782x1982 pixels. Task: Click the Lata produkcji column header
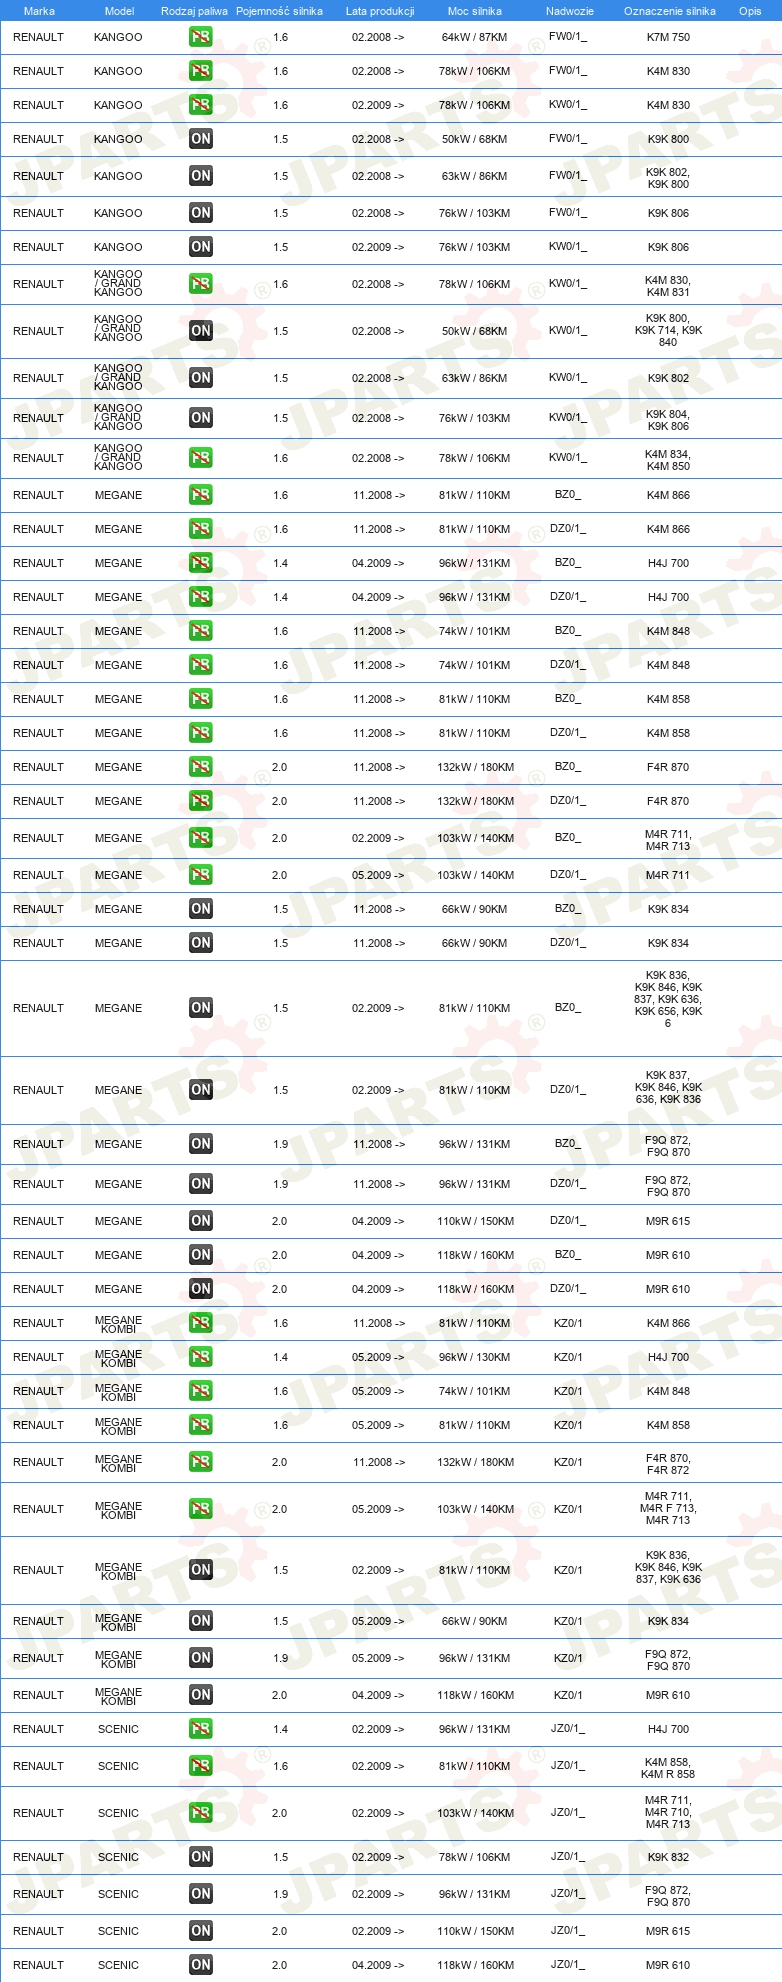[380, 11]
